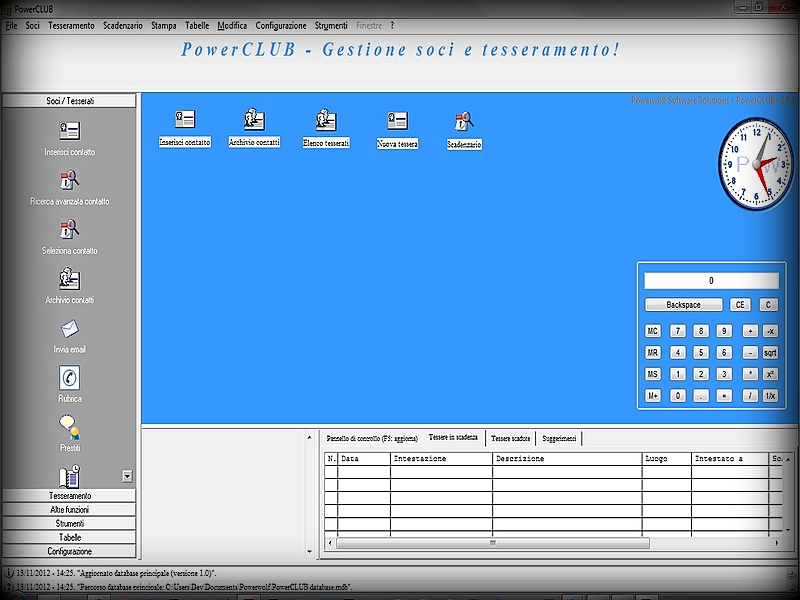This screenshot has height=600, width=800.
Task: Click the Prestiti icon in sidebar
Action: pos(69,427)
